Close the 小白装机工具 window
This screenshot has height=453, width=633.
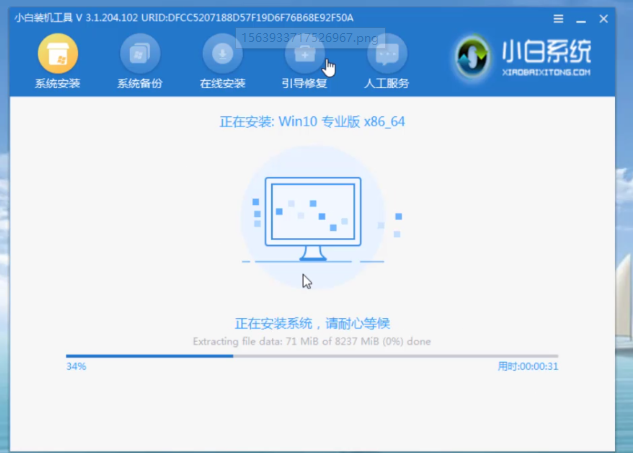coord(604,19)
